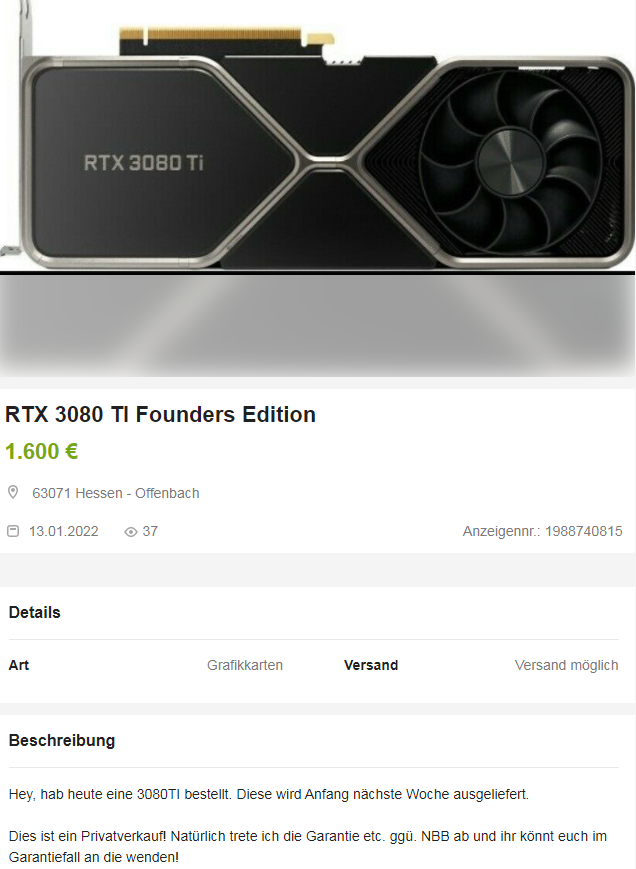Click the calendar date icon
The image size is (636, 869).
point(13,531)
